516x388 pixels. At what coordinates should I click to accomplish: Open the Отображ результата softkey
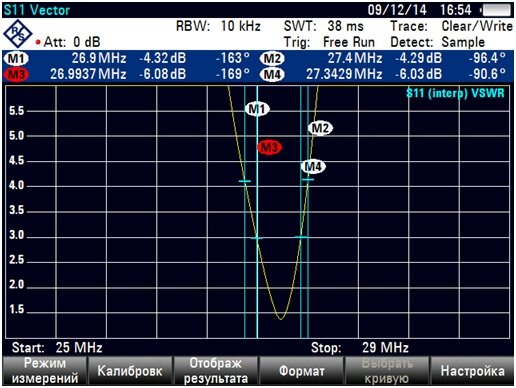tap(216, 371)
